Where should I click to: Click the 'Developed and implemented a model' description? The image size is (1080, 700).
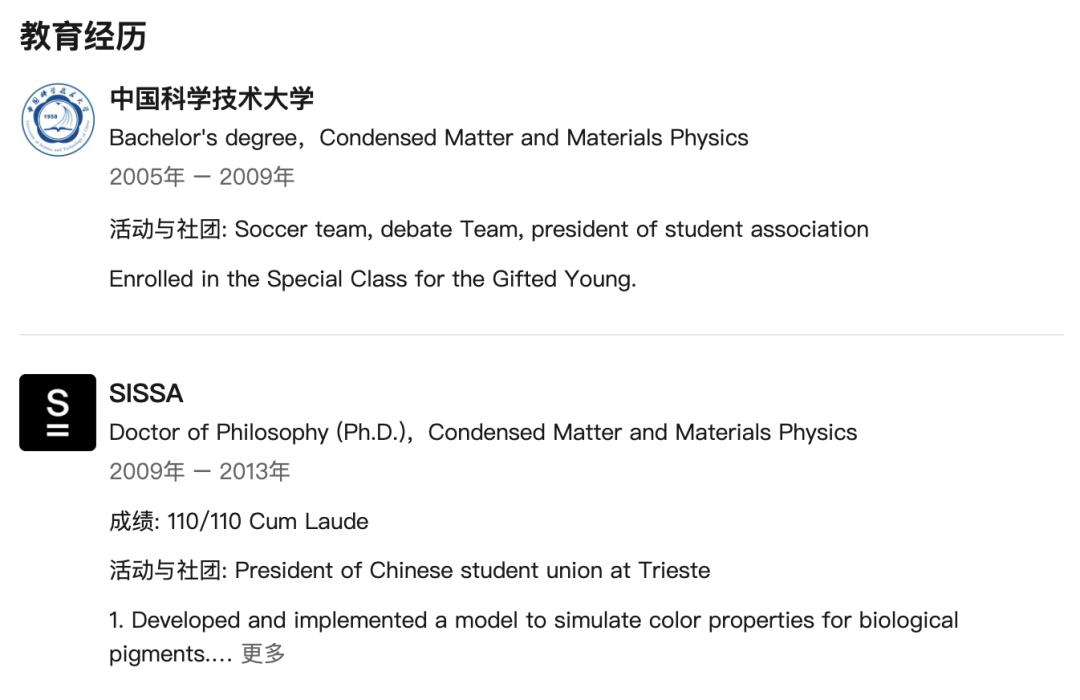pos(533,620)
